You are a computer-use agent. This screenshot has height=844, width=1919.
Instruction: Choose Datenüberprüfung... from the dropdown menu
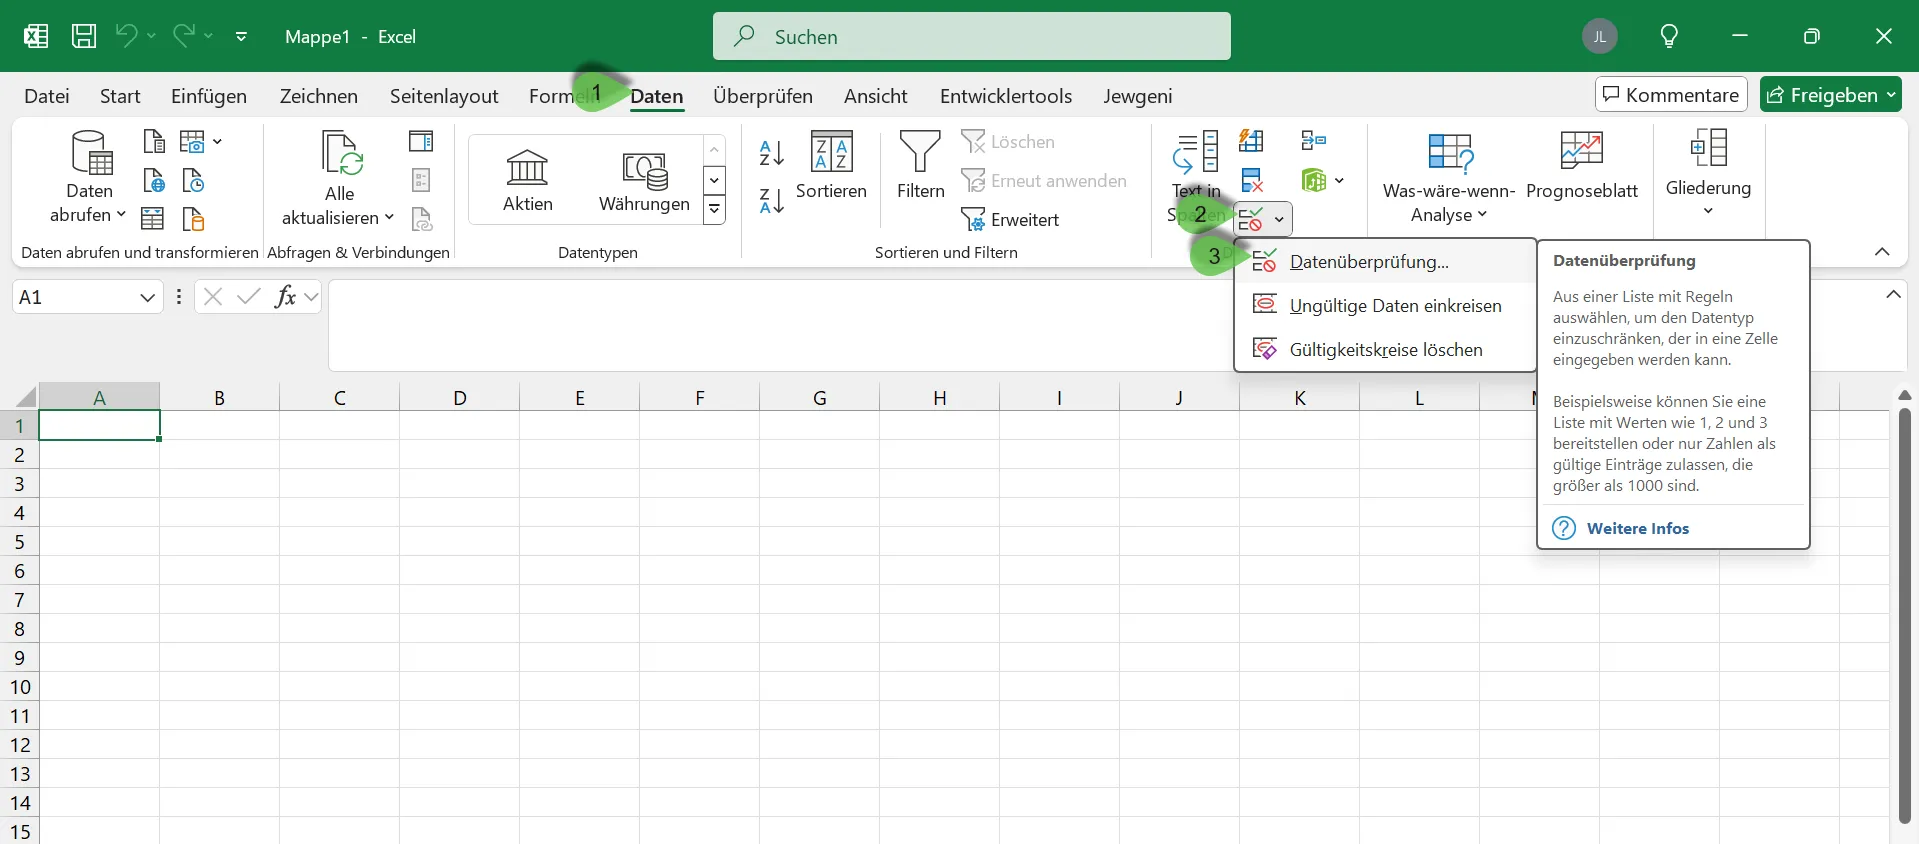(x=1386, y=262)
